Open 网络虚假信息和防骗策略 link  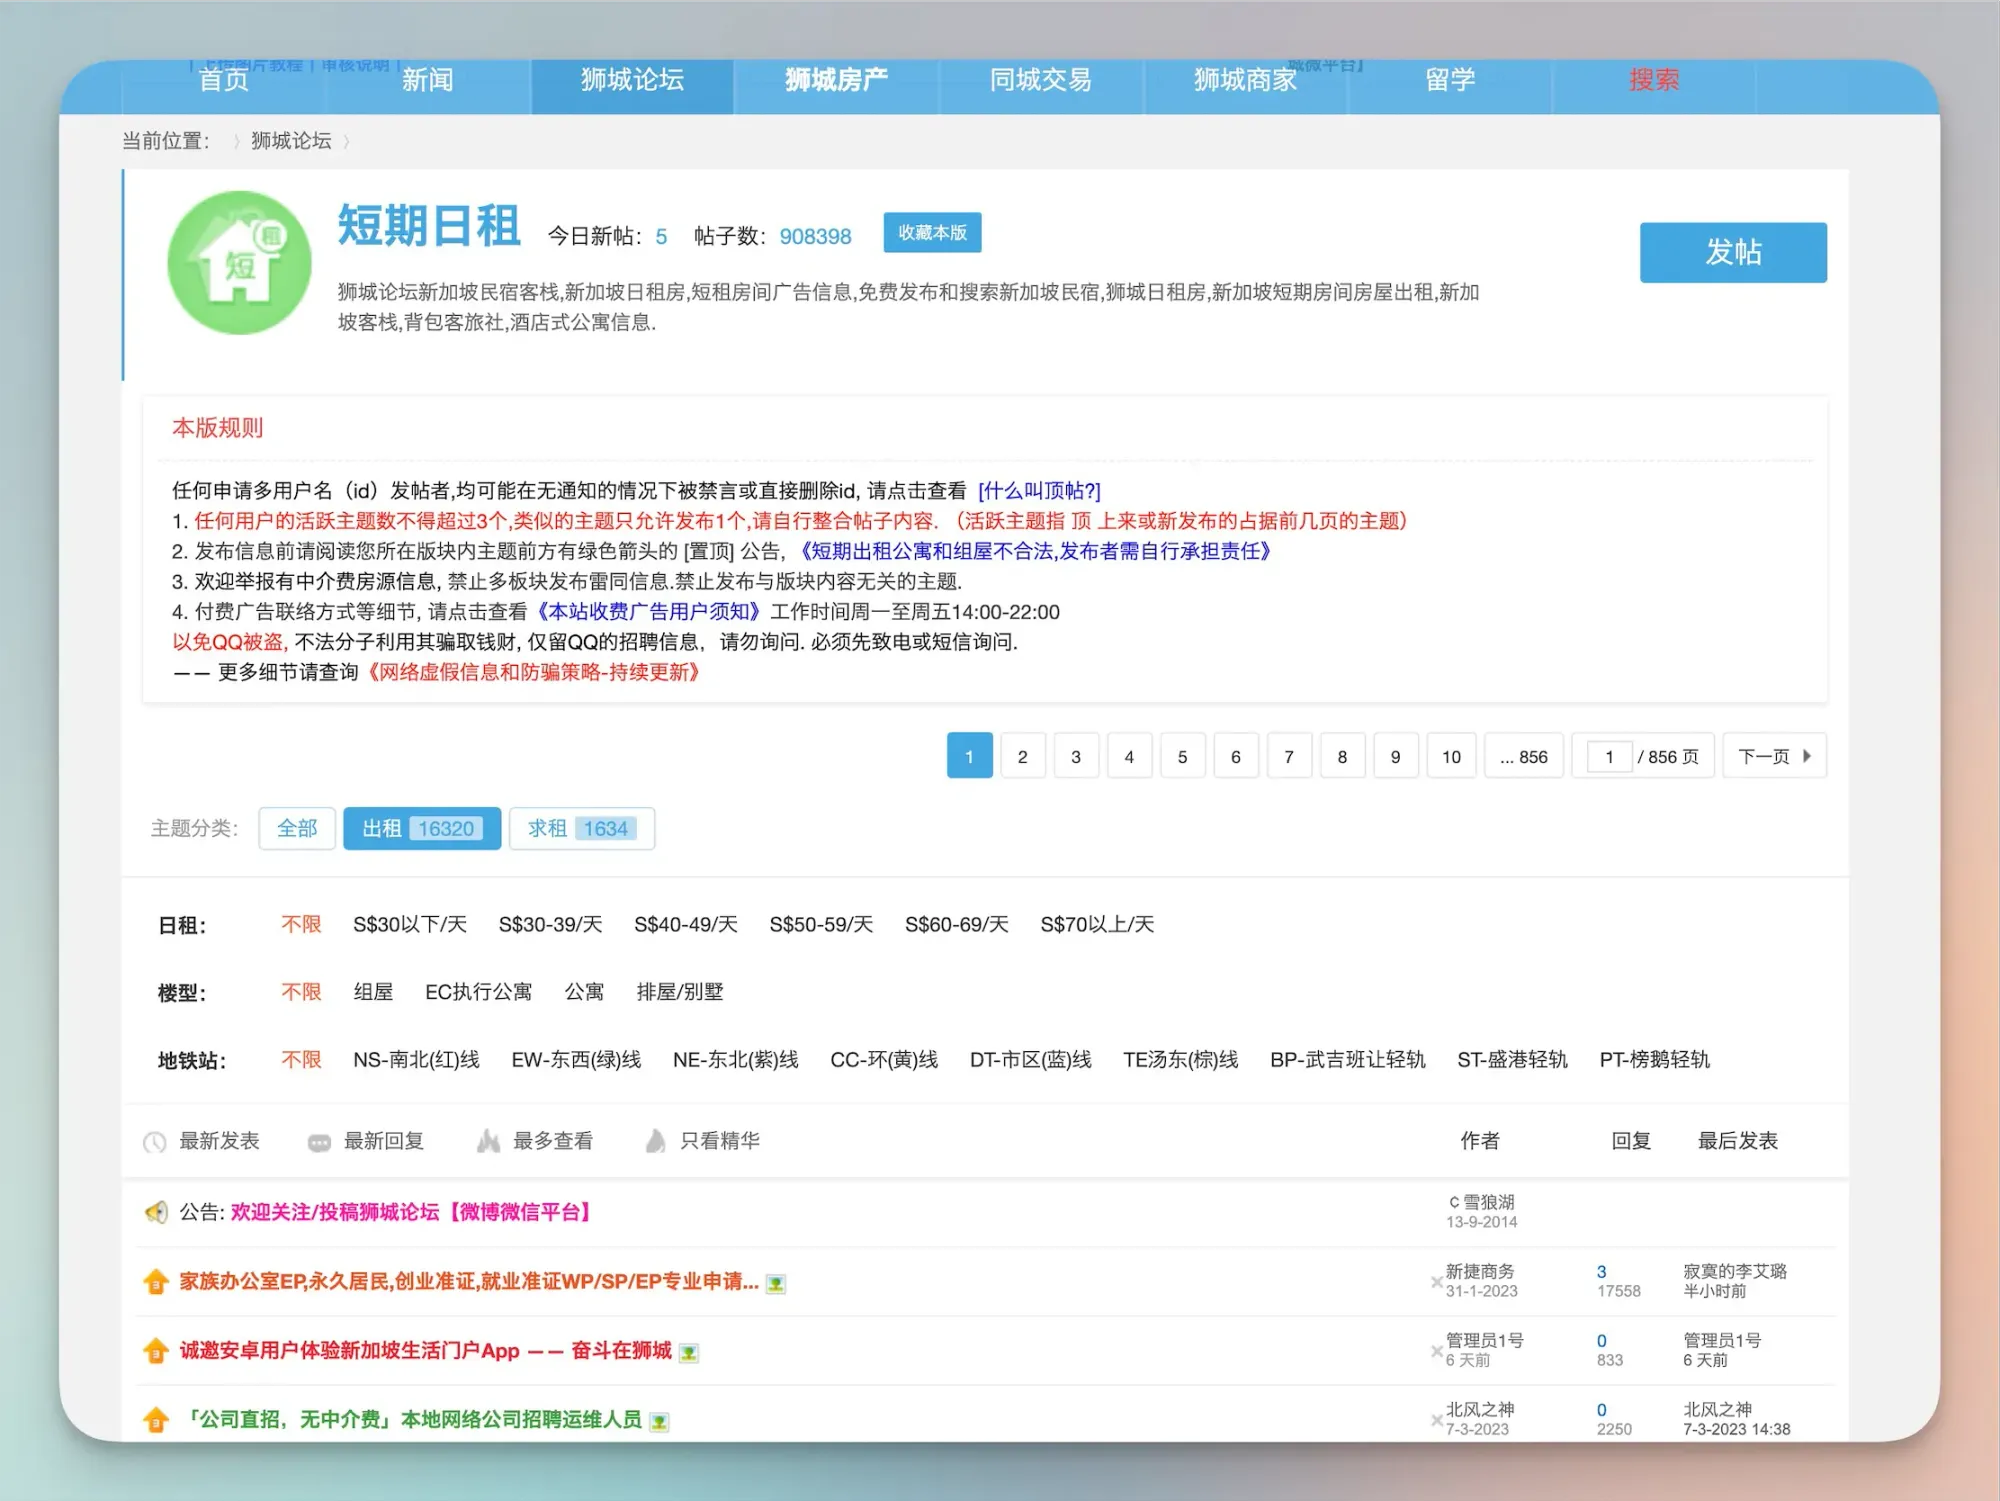tap(533, 672)
